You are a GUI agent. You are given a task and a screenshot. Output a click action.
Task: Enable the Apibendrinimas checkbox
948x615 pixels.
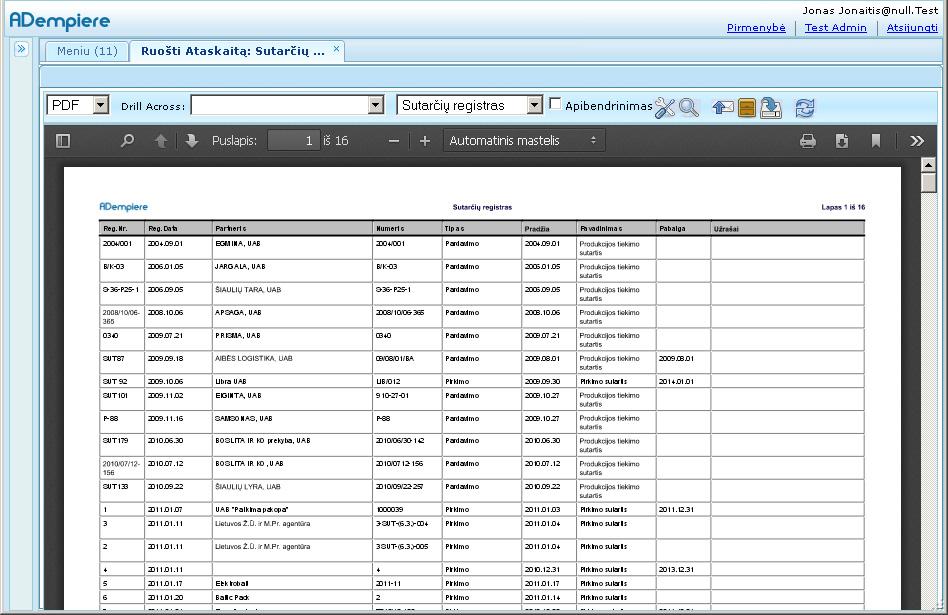pyautogui.click(x=555, y=103)
